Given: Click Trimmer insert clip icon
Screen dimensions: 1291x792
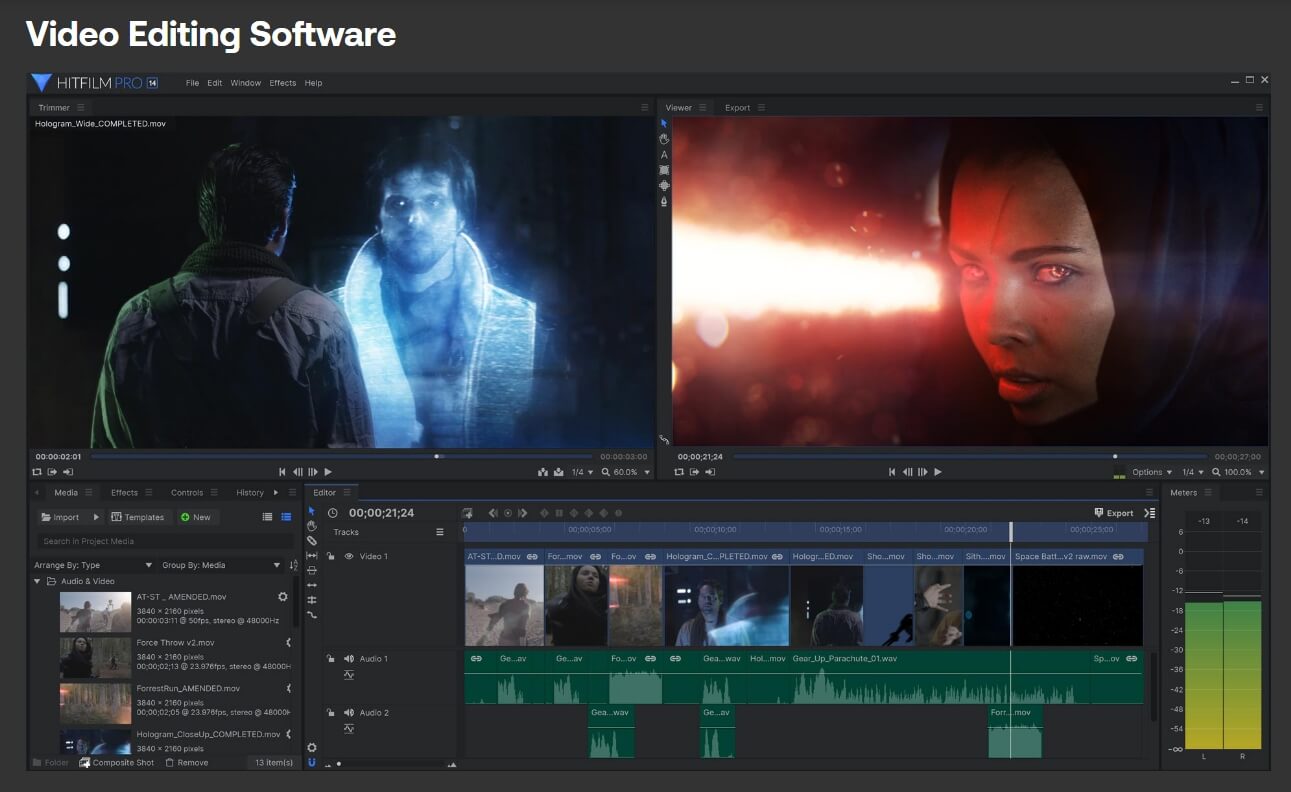Looking at the screenshot, I should pos(543,472).
